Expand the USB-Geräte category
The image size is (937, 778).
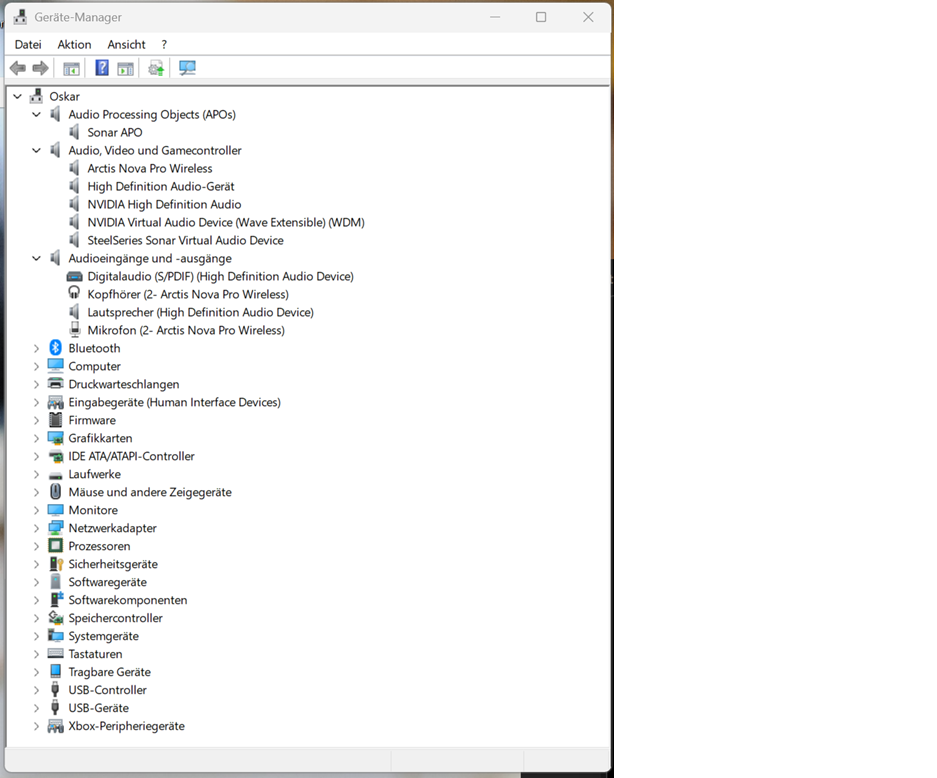(x=36, y=708)
